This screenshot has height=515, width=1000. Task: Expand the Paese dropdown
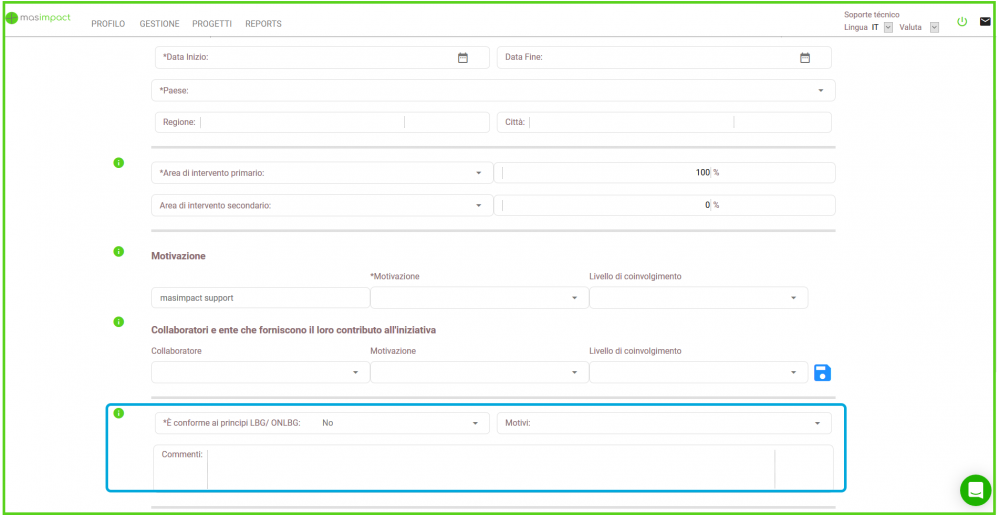820,90
